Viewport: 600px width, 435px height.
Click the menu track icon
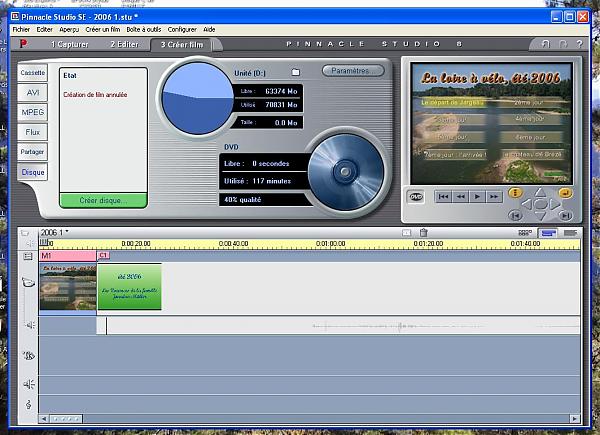point(28,256)
